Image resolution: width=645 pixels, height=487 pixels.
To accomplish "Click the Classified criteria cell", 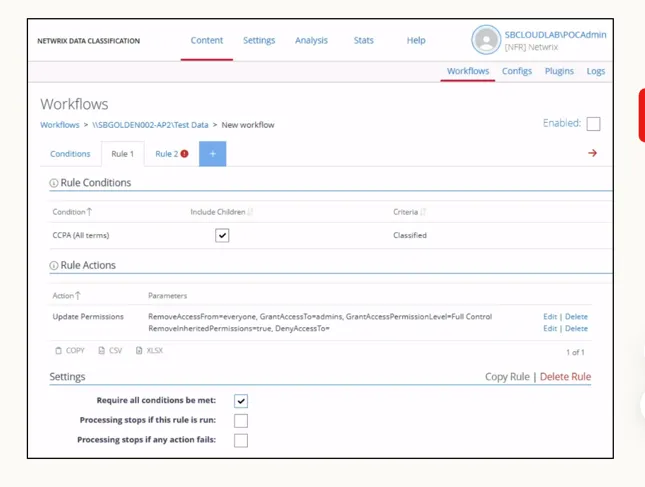I will coord(410,235).
